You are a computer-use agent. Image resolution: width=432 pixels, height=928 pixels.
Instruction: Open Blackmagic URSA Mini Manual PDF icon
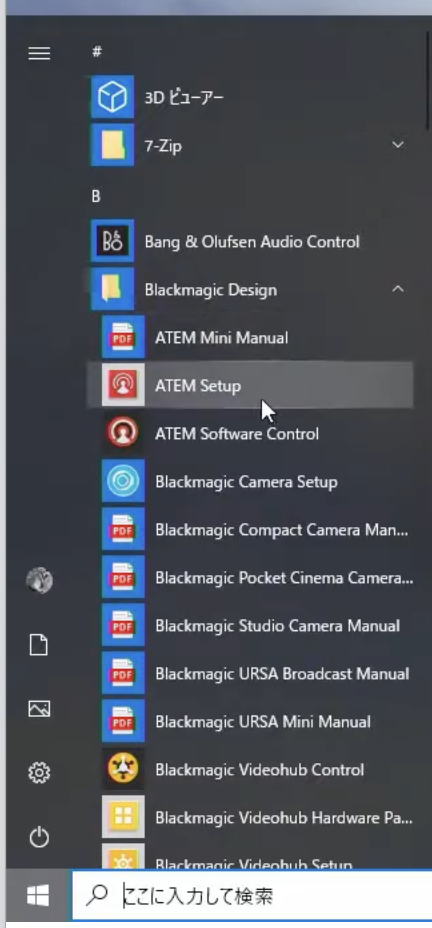click(123, 721)
